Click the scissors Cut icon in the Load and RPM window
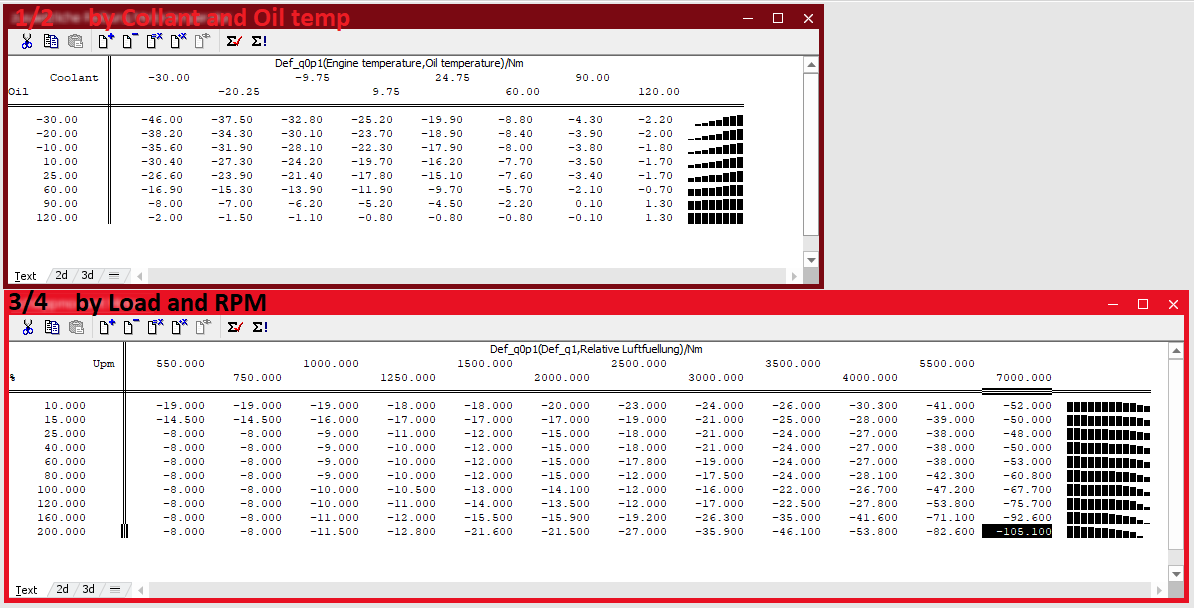1194x608 pixels. click(27, 327)
